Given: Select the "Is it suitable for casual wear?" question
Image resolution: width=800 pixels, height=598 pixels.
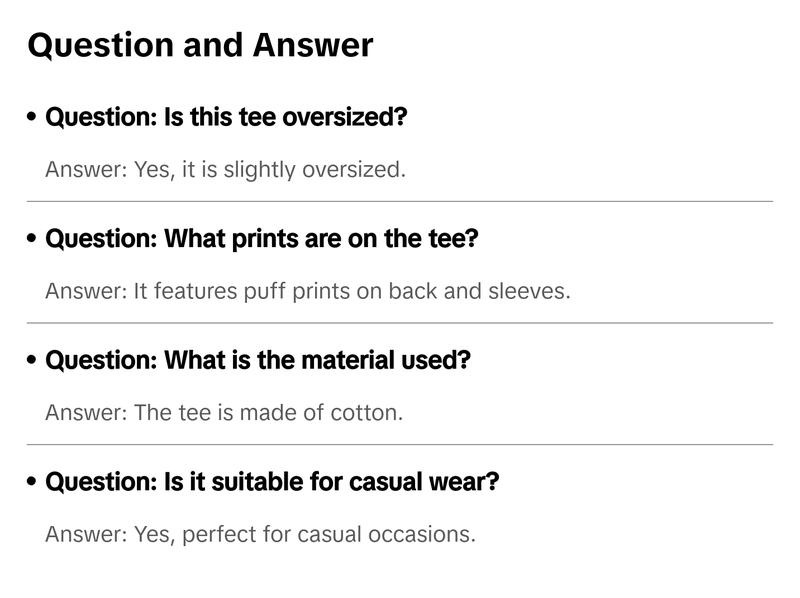Looking at the screenshot, I should click(272, 482).
